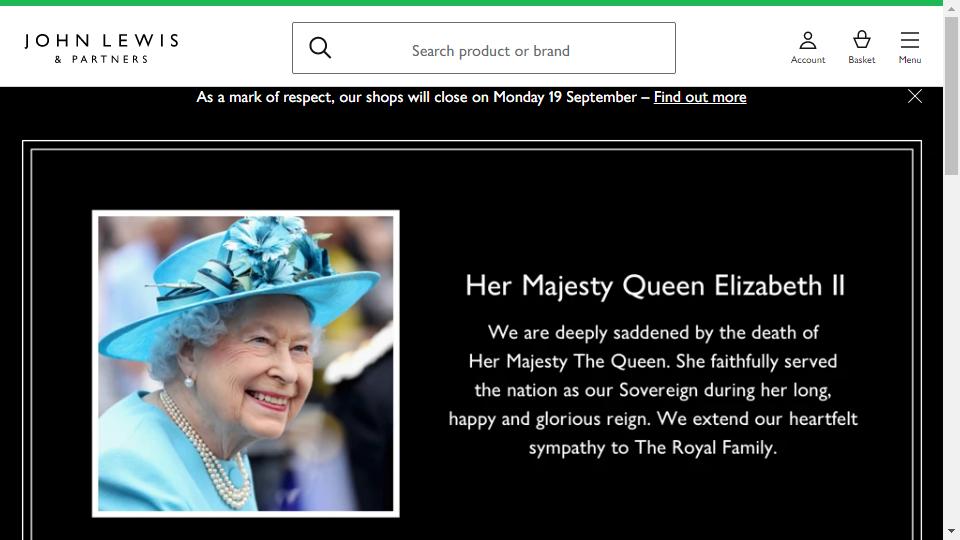Click the magnifying glass search icon
This screenshot has width=960, height=540.
coord(320,48)
